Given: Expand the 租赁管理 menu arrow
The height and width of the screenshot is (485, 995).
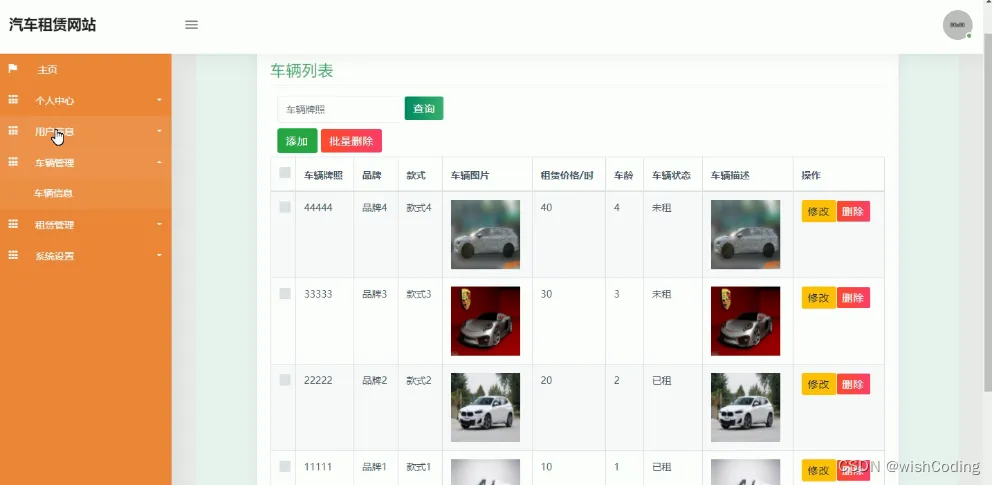Looking at the screenshot, I should (x=159, y=224).
